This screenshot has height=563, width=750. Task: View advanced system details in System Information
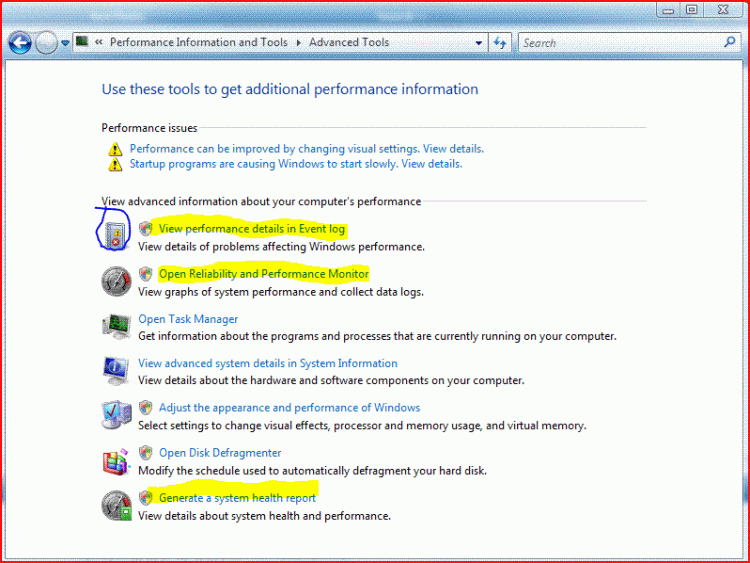point(268,363)
